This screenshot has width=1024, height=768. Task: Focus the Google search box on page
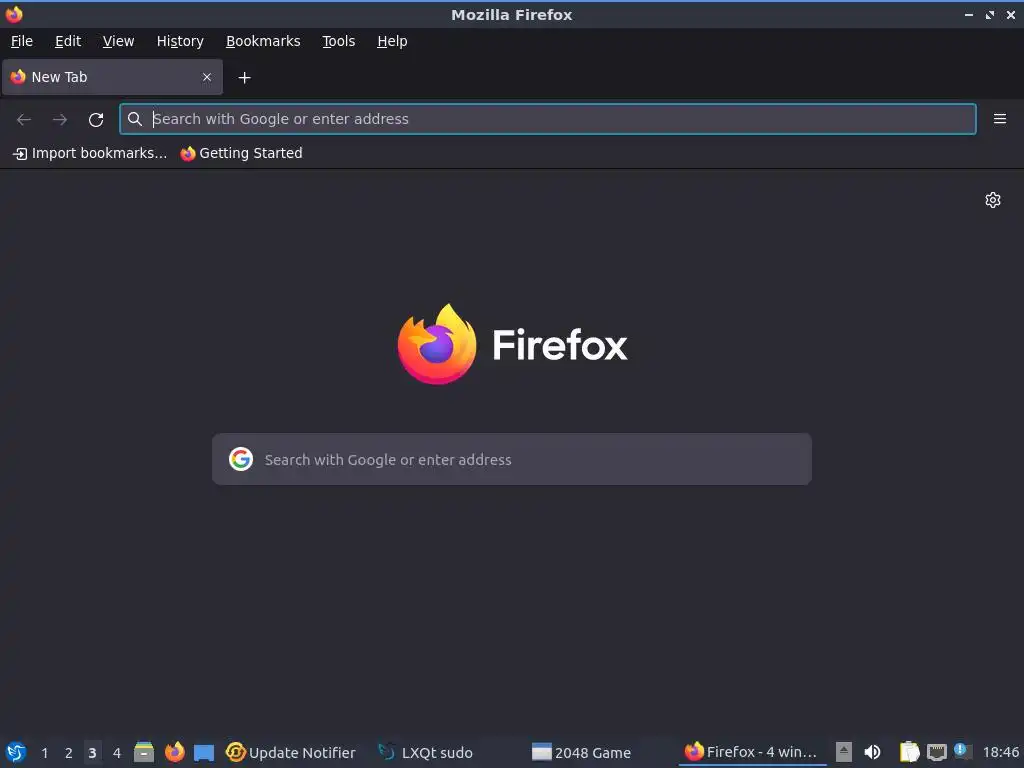coord(512,459)
